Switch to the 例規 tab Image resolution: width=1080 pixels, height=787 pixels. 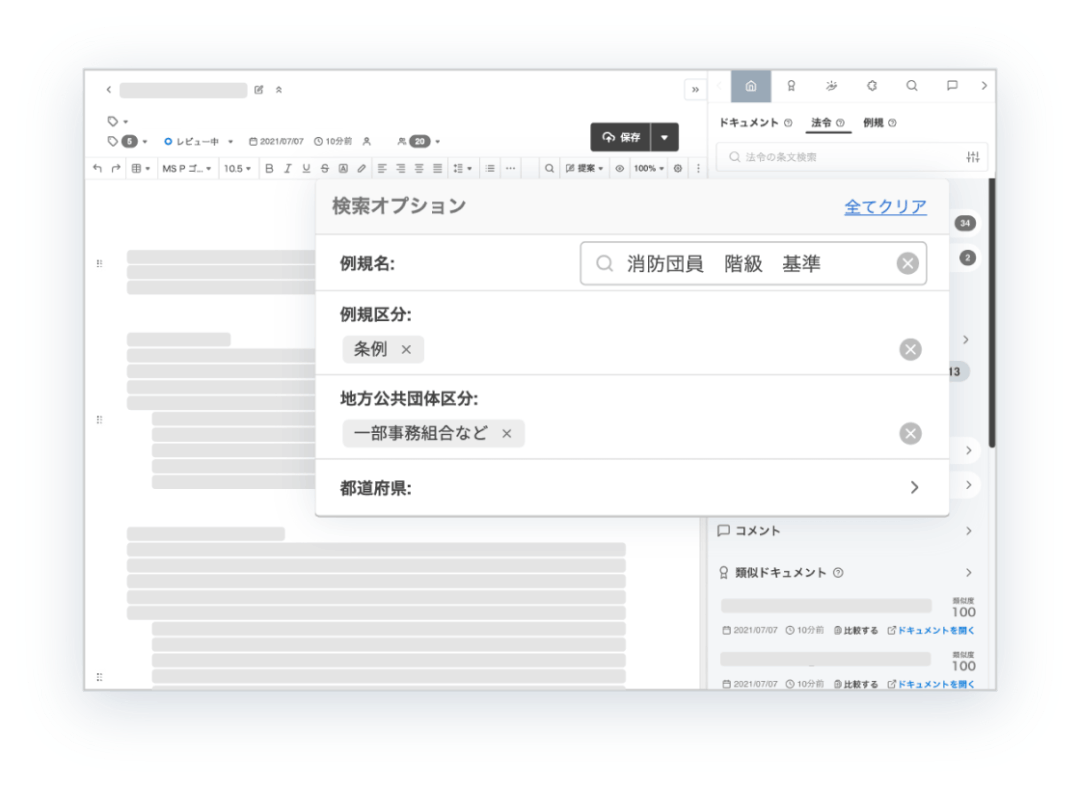coord(874,123)
